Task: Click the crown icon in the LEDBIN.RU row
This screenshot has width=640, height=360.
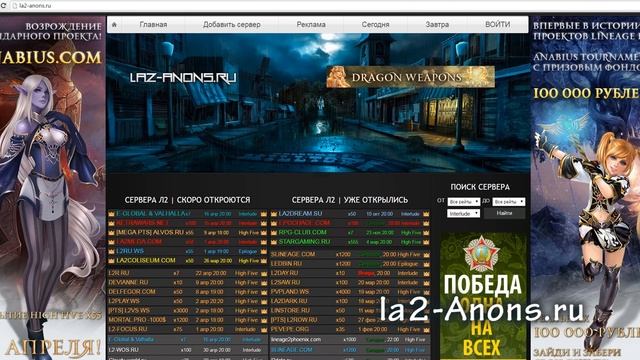Action: 426,264
